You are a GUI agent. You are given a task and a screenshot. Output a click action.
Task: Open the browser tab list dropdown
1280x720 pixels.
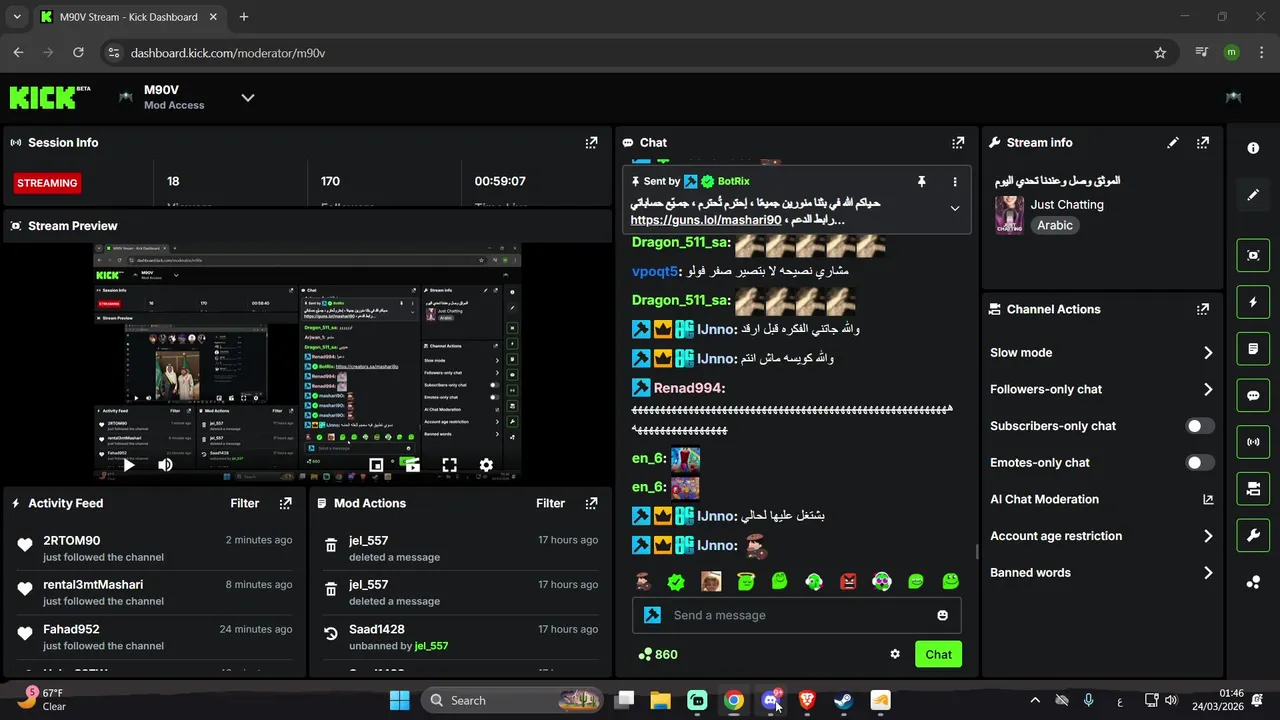16,17
